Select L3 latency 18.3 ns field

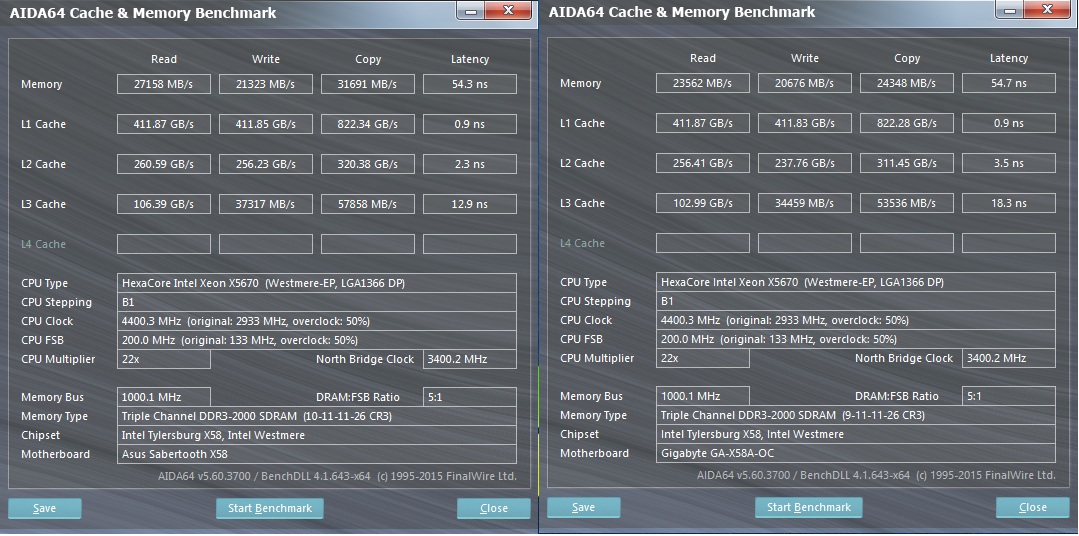coord(1008,202)
